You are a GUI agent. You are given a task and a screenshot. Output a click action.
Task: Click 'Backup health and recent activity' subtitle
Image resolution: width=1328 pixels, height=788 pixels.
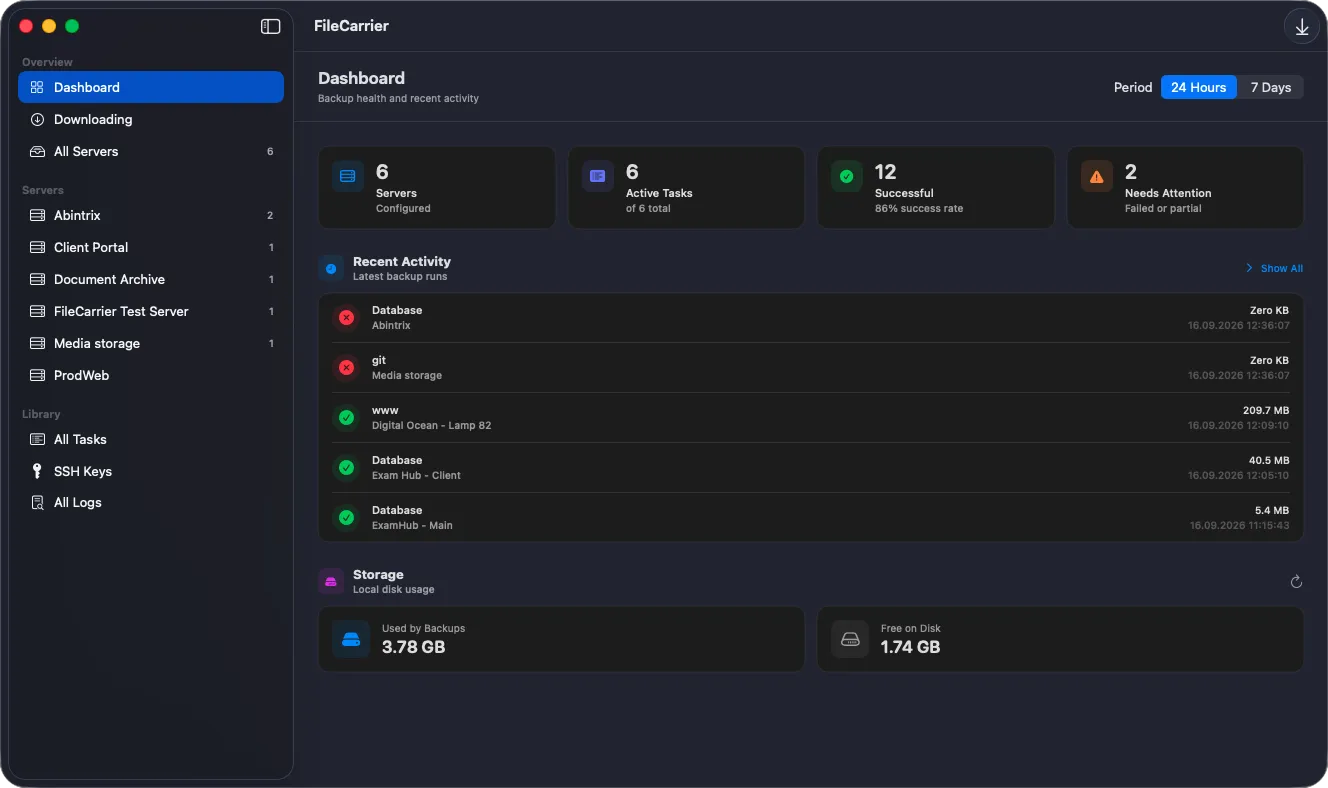[398, 98]
